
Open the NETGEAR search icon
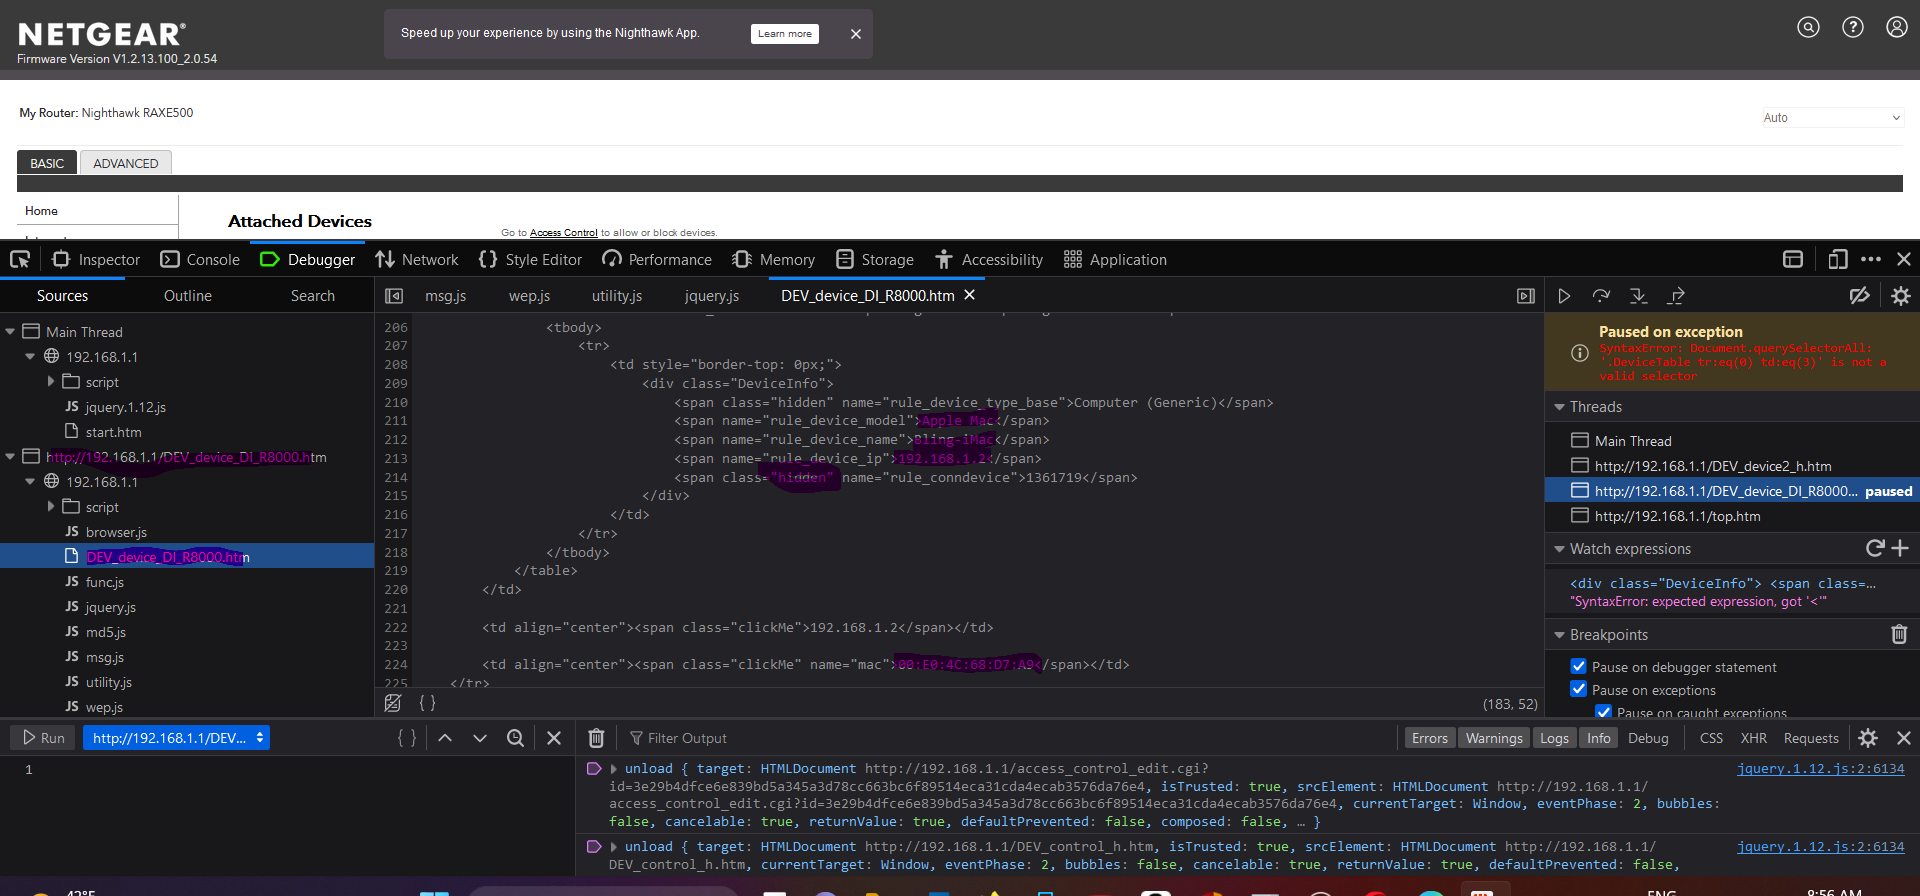[x=1808, y=27]
